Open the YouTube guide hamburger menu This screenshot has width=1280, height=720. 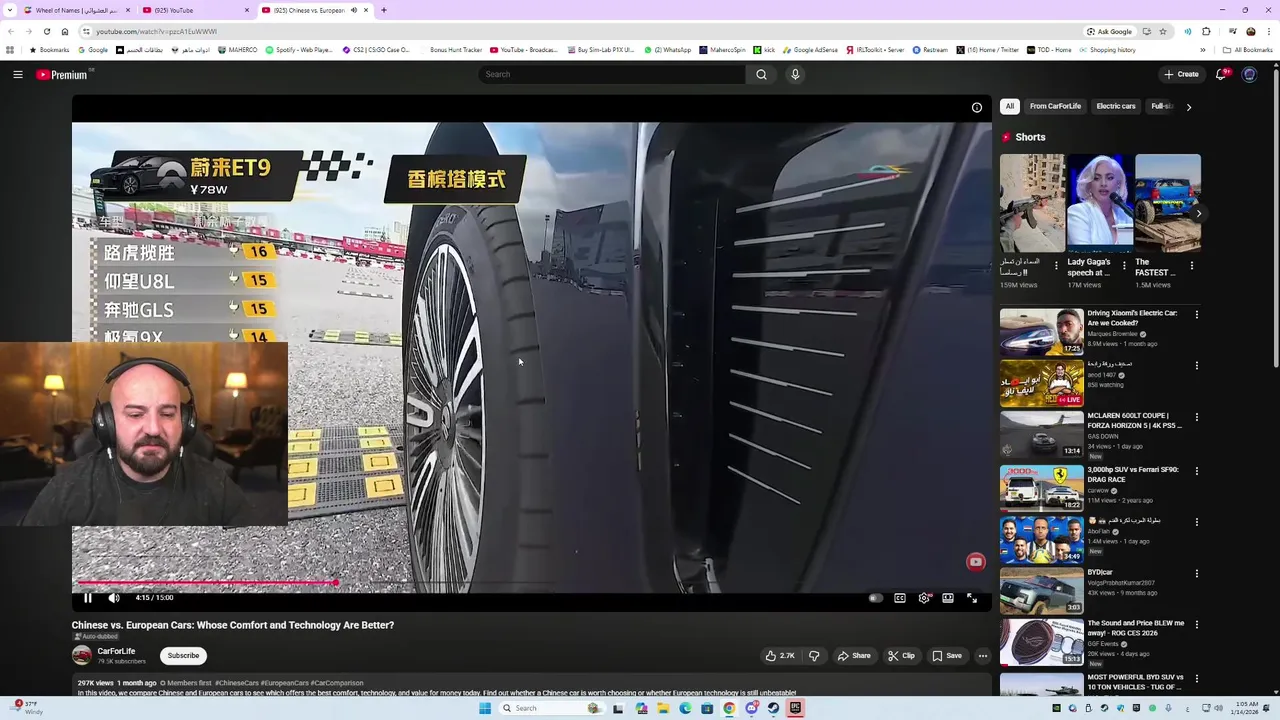(18, 74)
